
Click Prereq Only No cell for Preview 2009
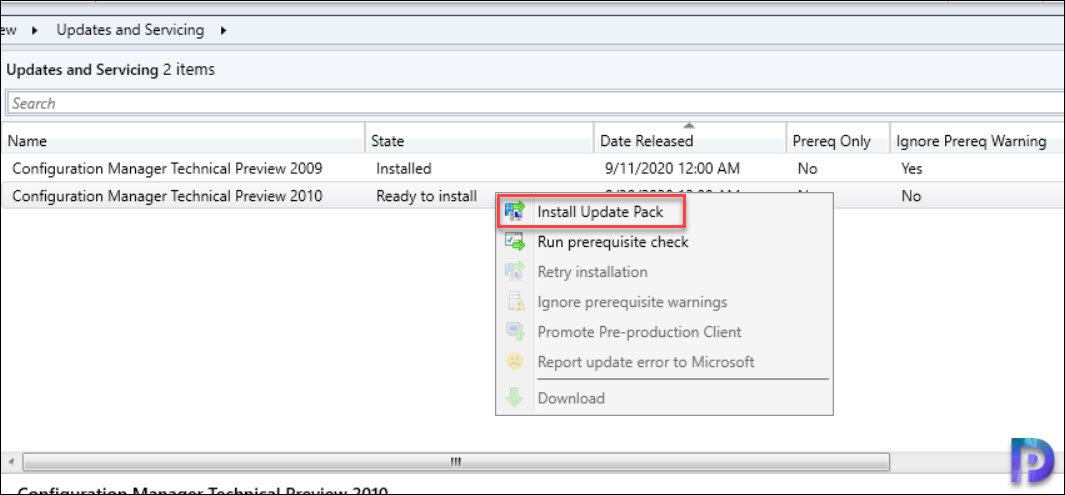pos(808,168)
